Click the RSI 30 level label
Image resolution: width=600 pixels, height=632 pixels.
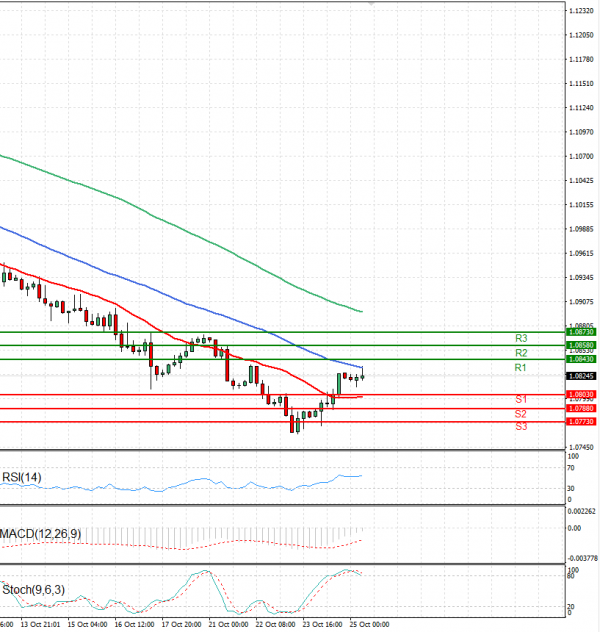571,489
